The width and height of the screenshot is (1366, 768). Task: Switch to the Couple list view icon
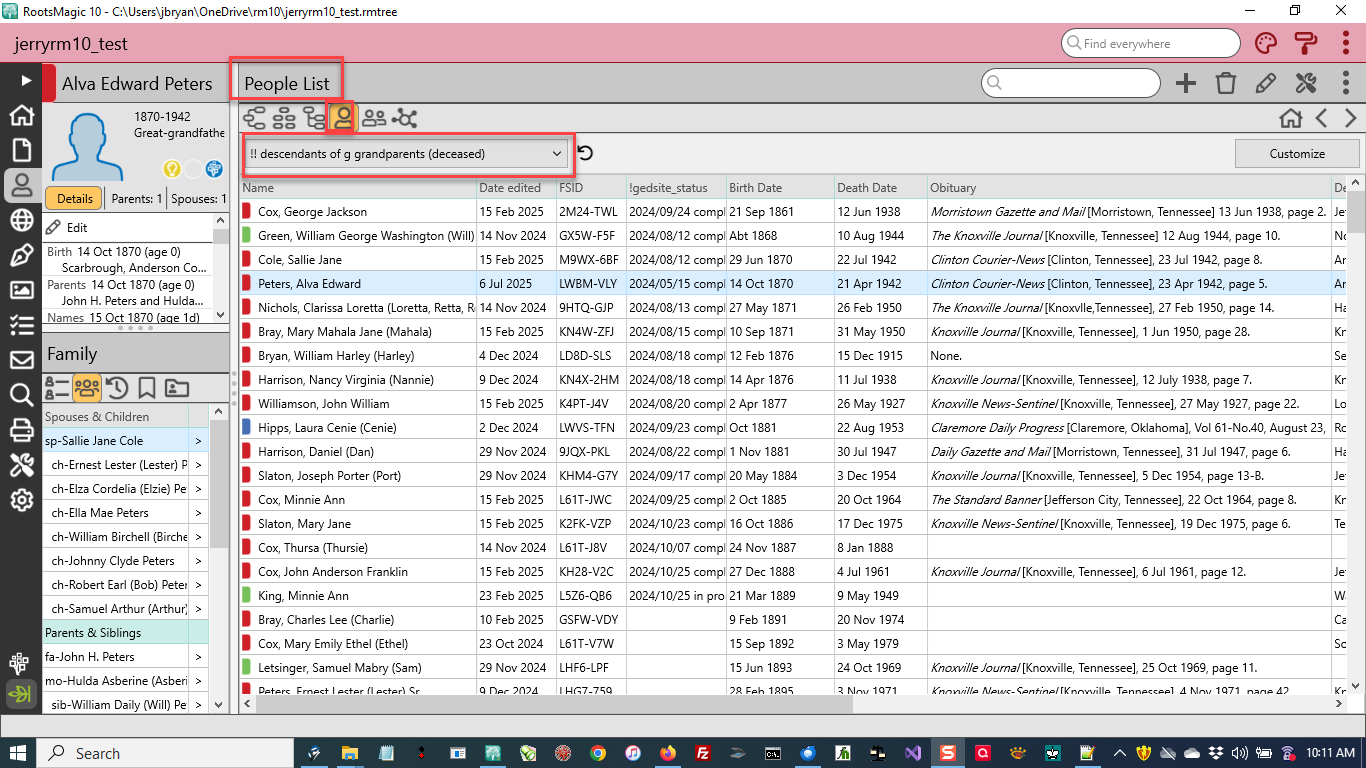click(x=374, y=119)
